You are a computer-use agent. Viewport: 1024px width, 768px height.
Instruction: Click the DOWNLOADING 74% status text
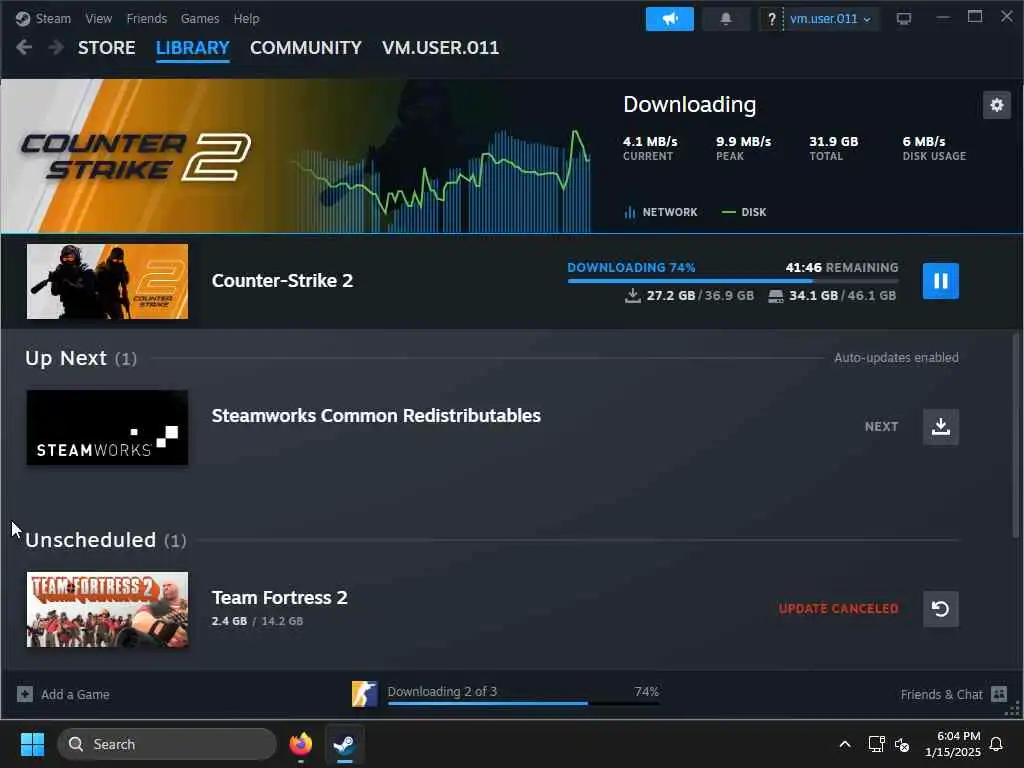(x=631, y=267)
